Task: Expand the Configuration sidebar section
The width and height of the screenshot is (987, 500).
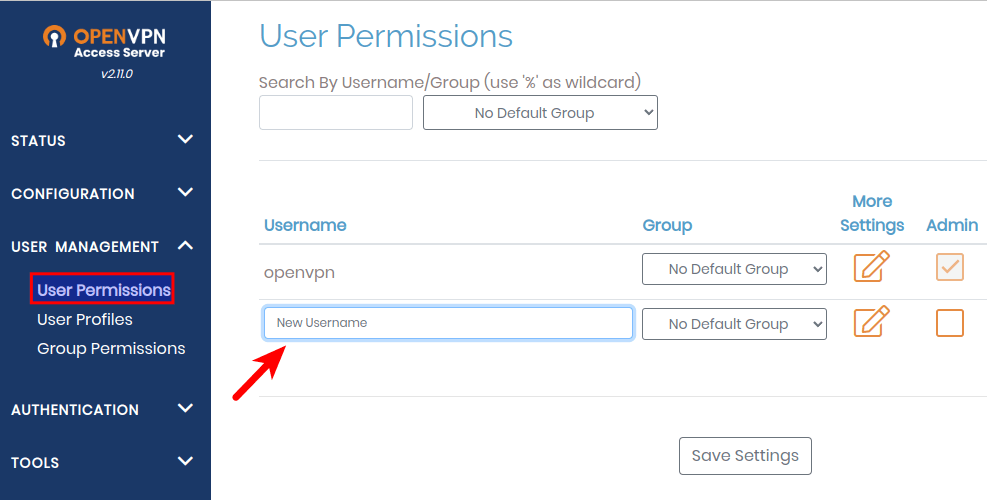Action: (x=185, y=193)
